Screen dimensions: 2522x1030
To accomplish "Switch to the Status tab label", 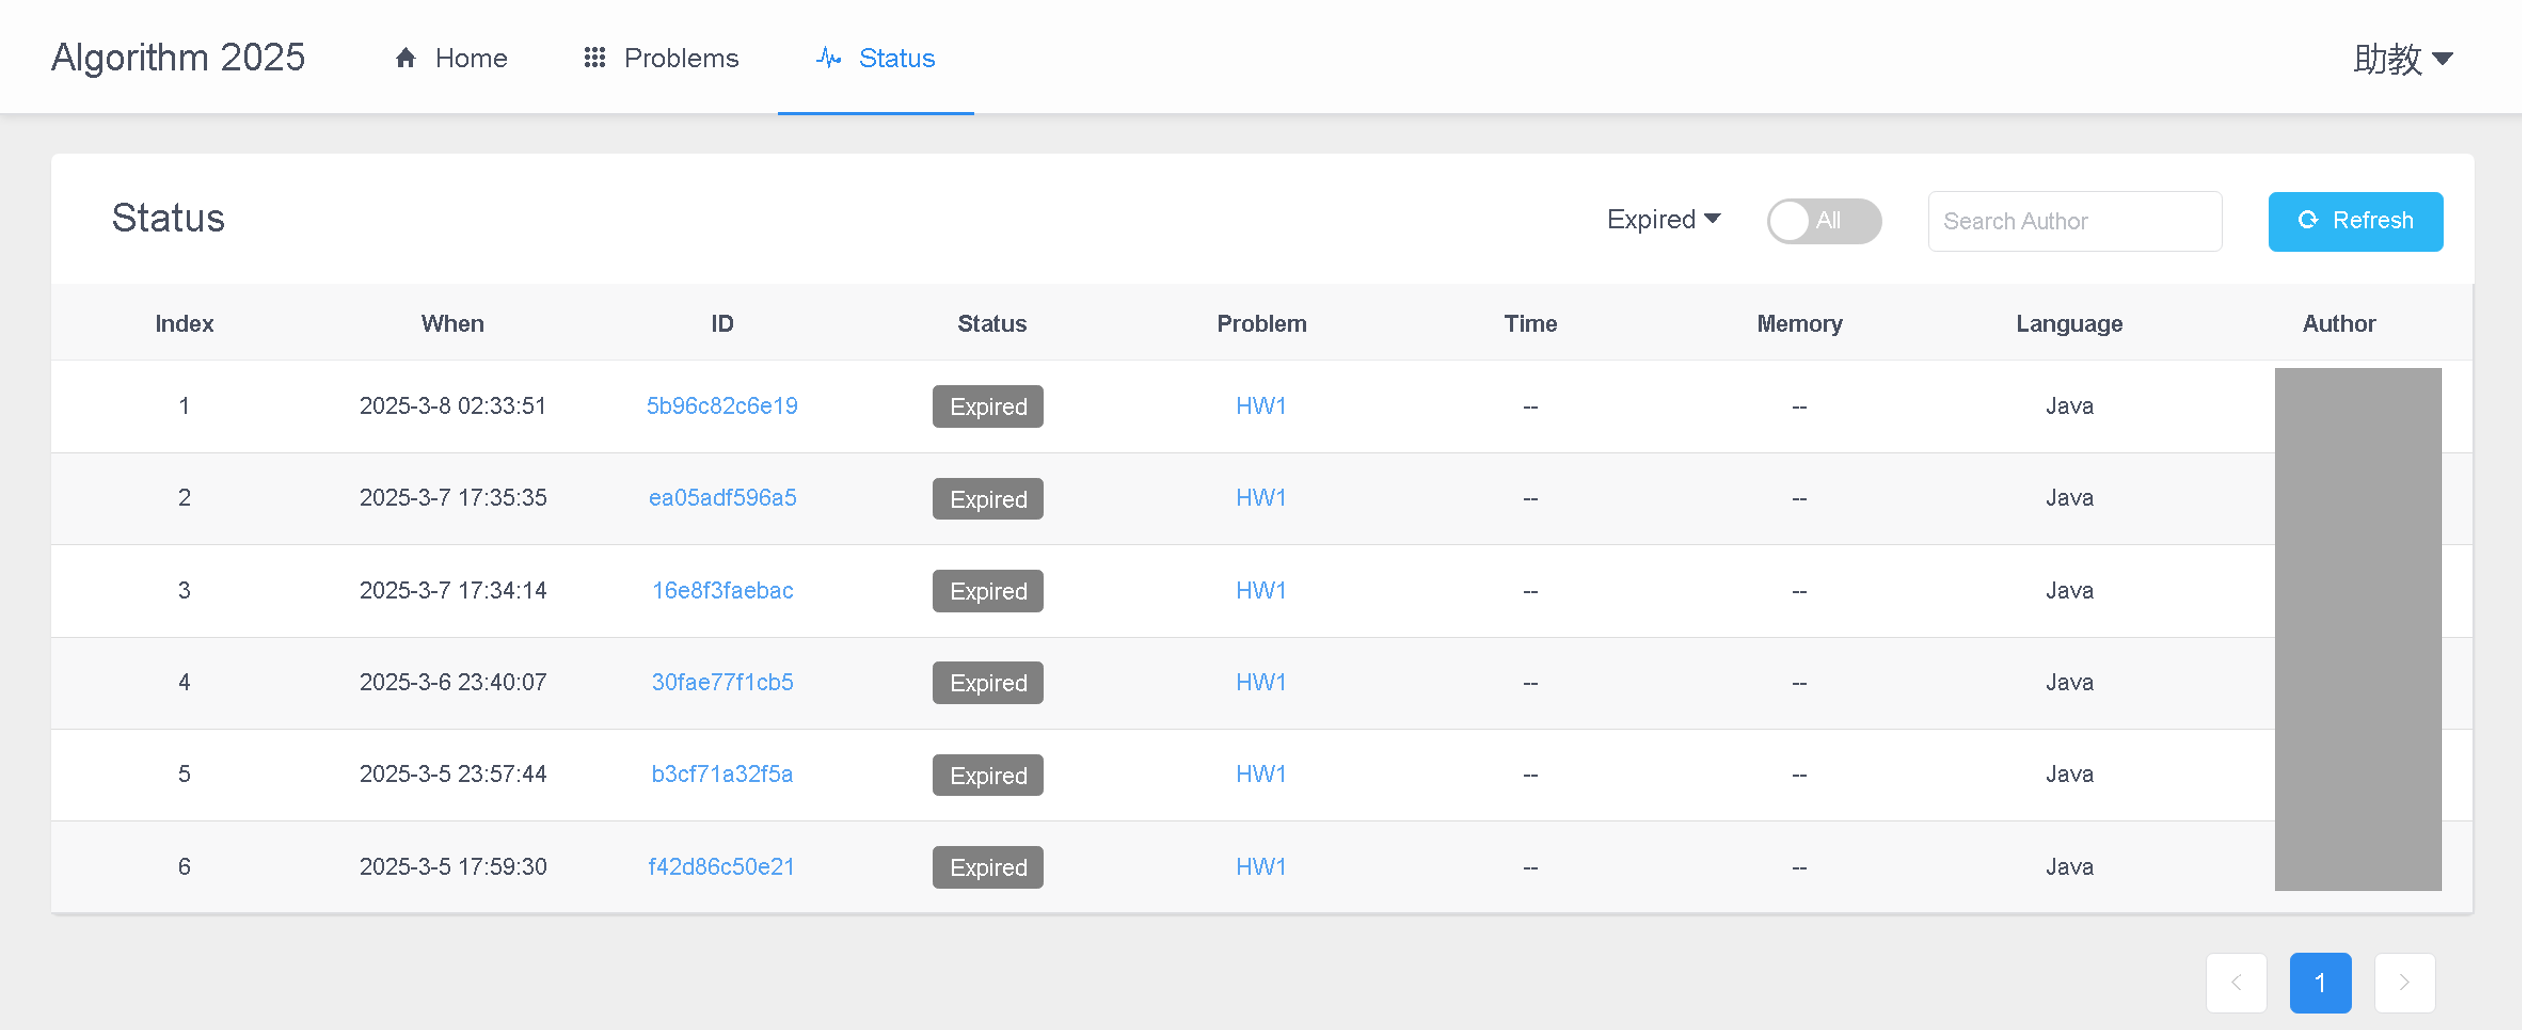I will pos(897,58).
